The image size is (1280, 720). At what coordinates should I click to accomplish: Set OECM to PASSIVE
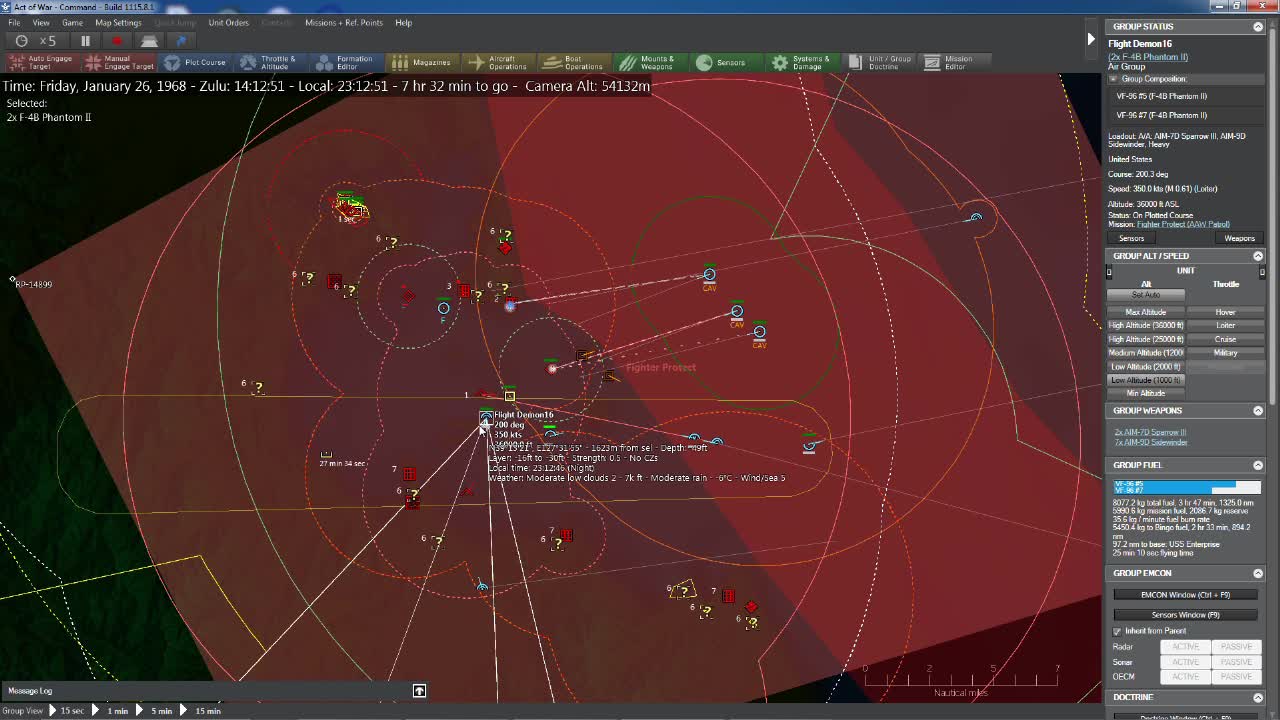point(1236,677)
